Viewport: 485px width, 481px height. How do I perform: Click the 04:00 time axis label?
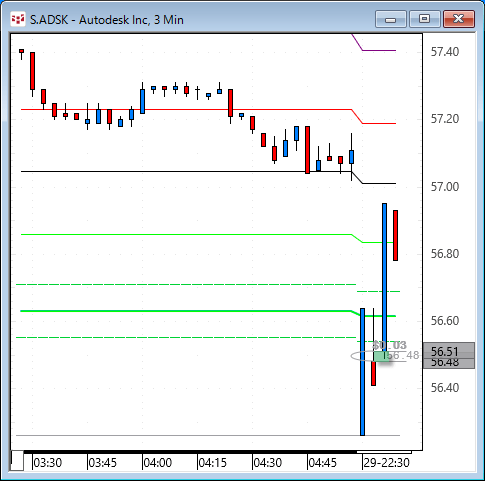pyautogui.click(x=158, y=463)
